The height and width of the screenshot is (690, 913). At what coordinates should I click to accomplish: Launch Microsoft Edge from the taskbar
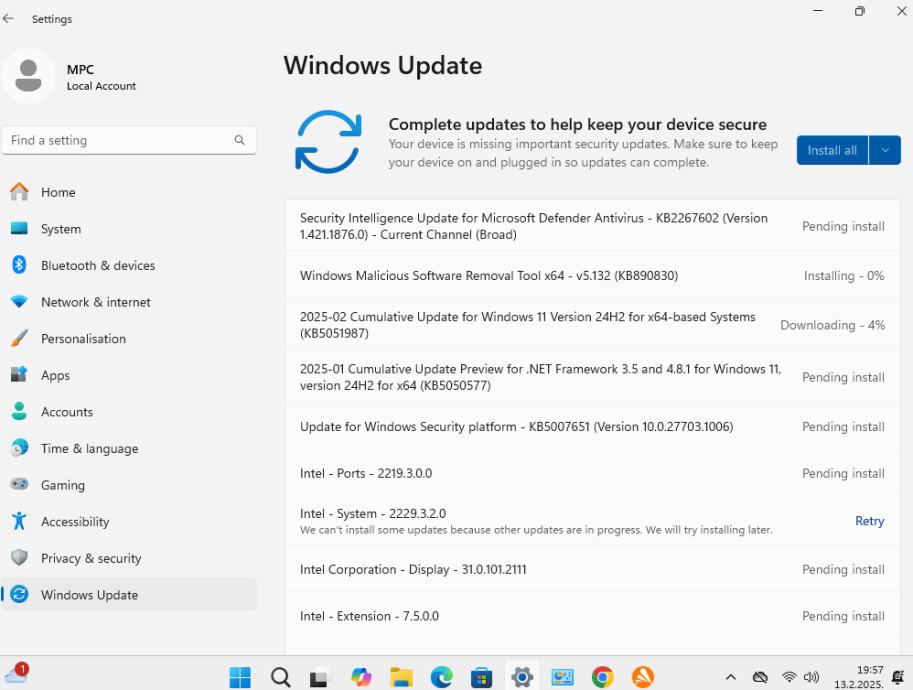[441, 677]
